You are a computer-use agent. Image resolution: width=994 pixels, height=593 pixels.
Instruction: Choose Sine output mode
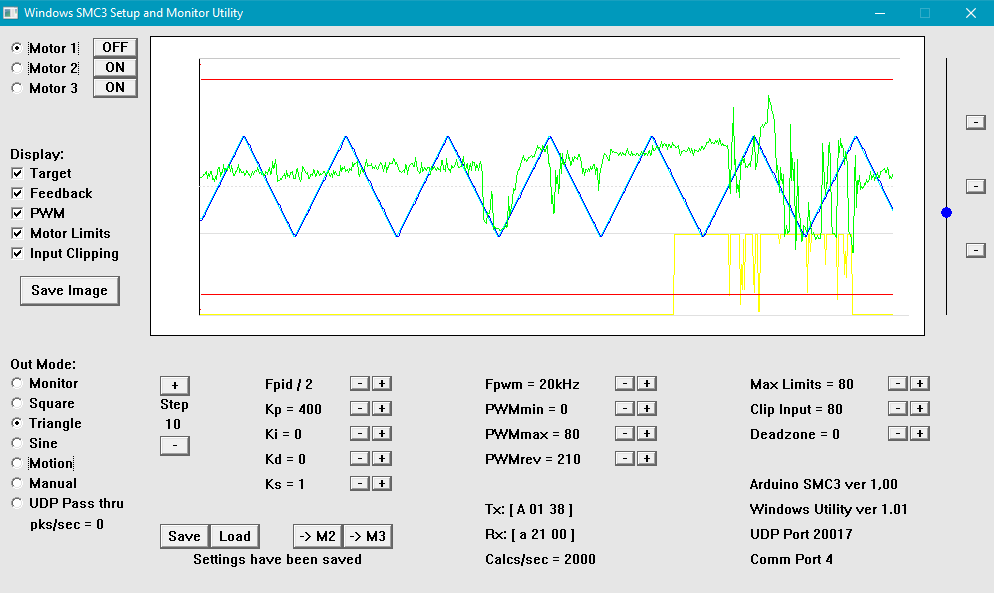(17, 443)
